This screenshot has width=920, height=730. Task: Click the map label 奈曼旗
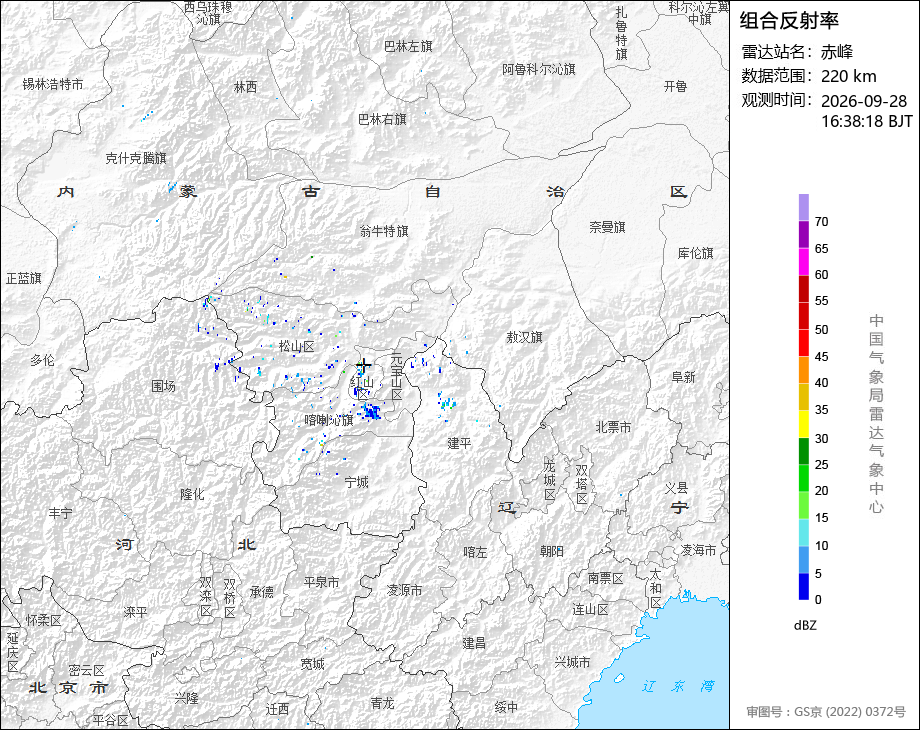point(607,227)
